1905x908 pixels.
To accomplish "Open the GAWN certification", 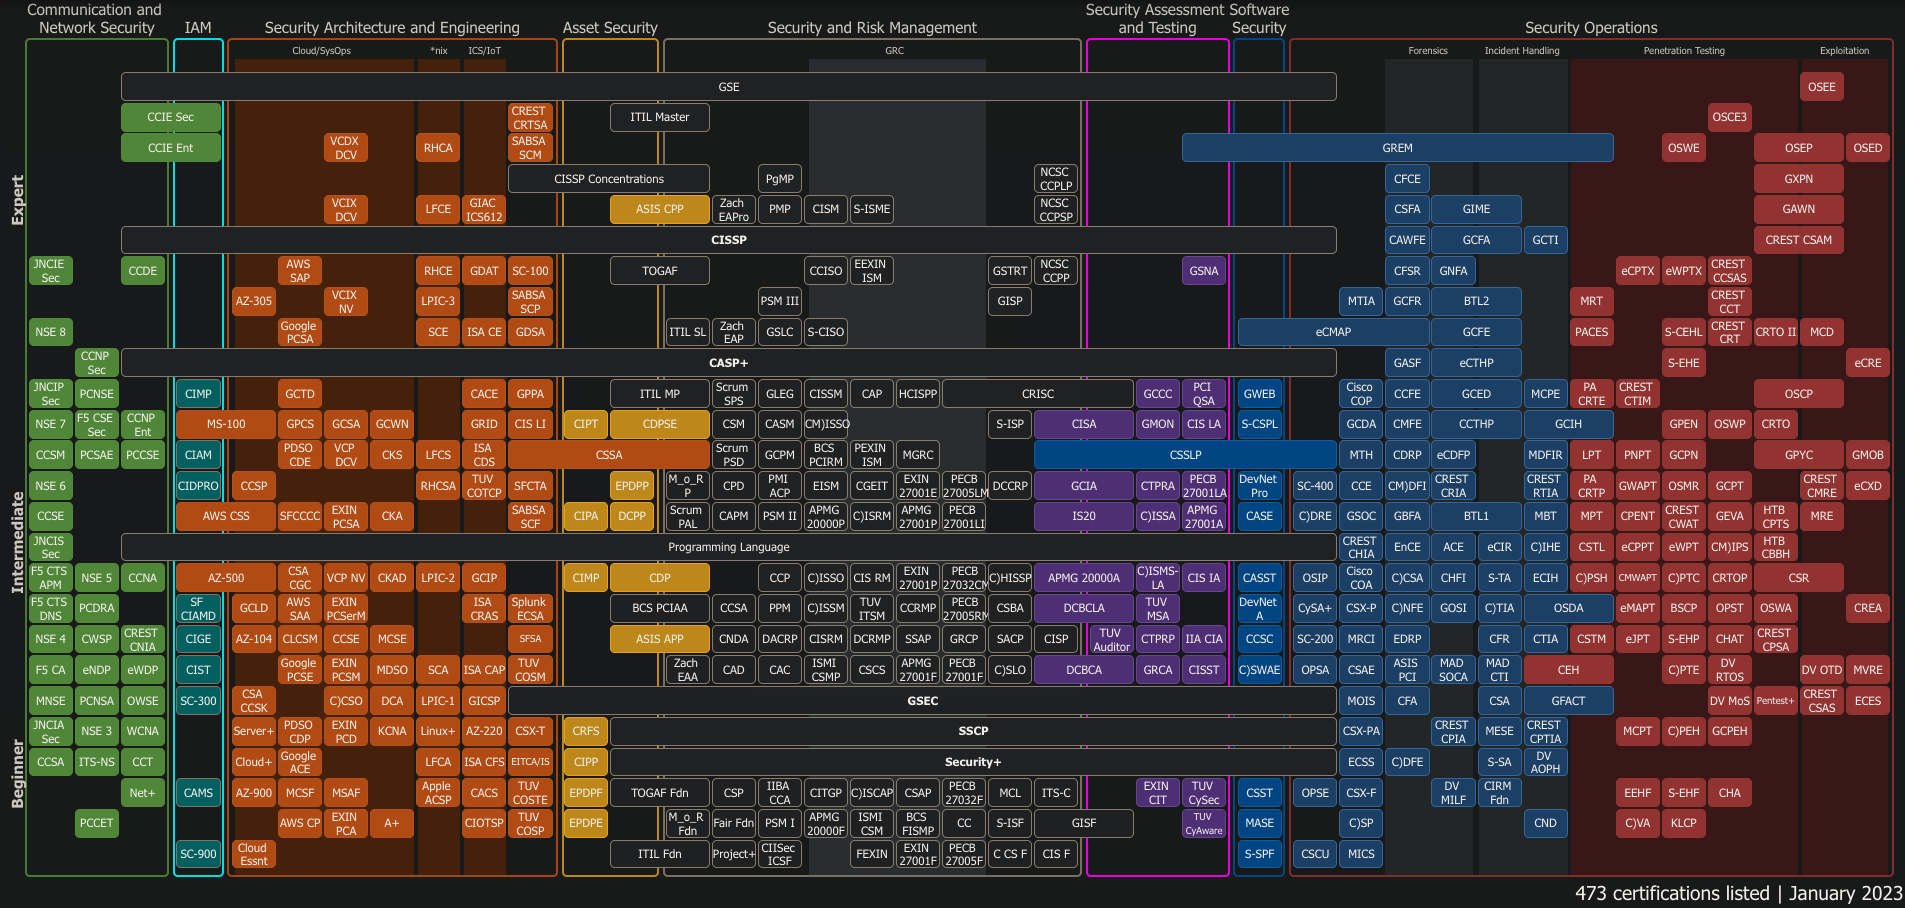I will pyautogui.click(x=1799, y=209).
